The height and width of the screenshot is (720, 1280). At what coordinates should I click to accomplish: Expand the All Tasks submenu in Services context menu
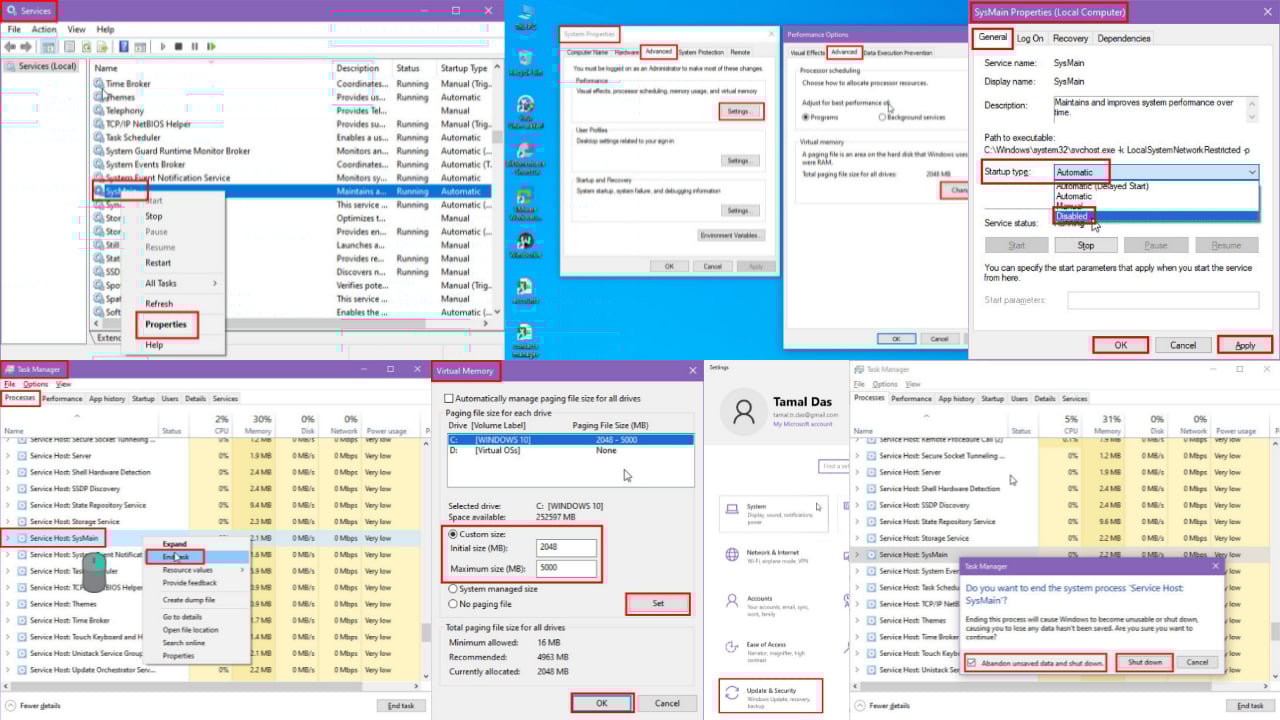point(180,283)
